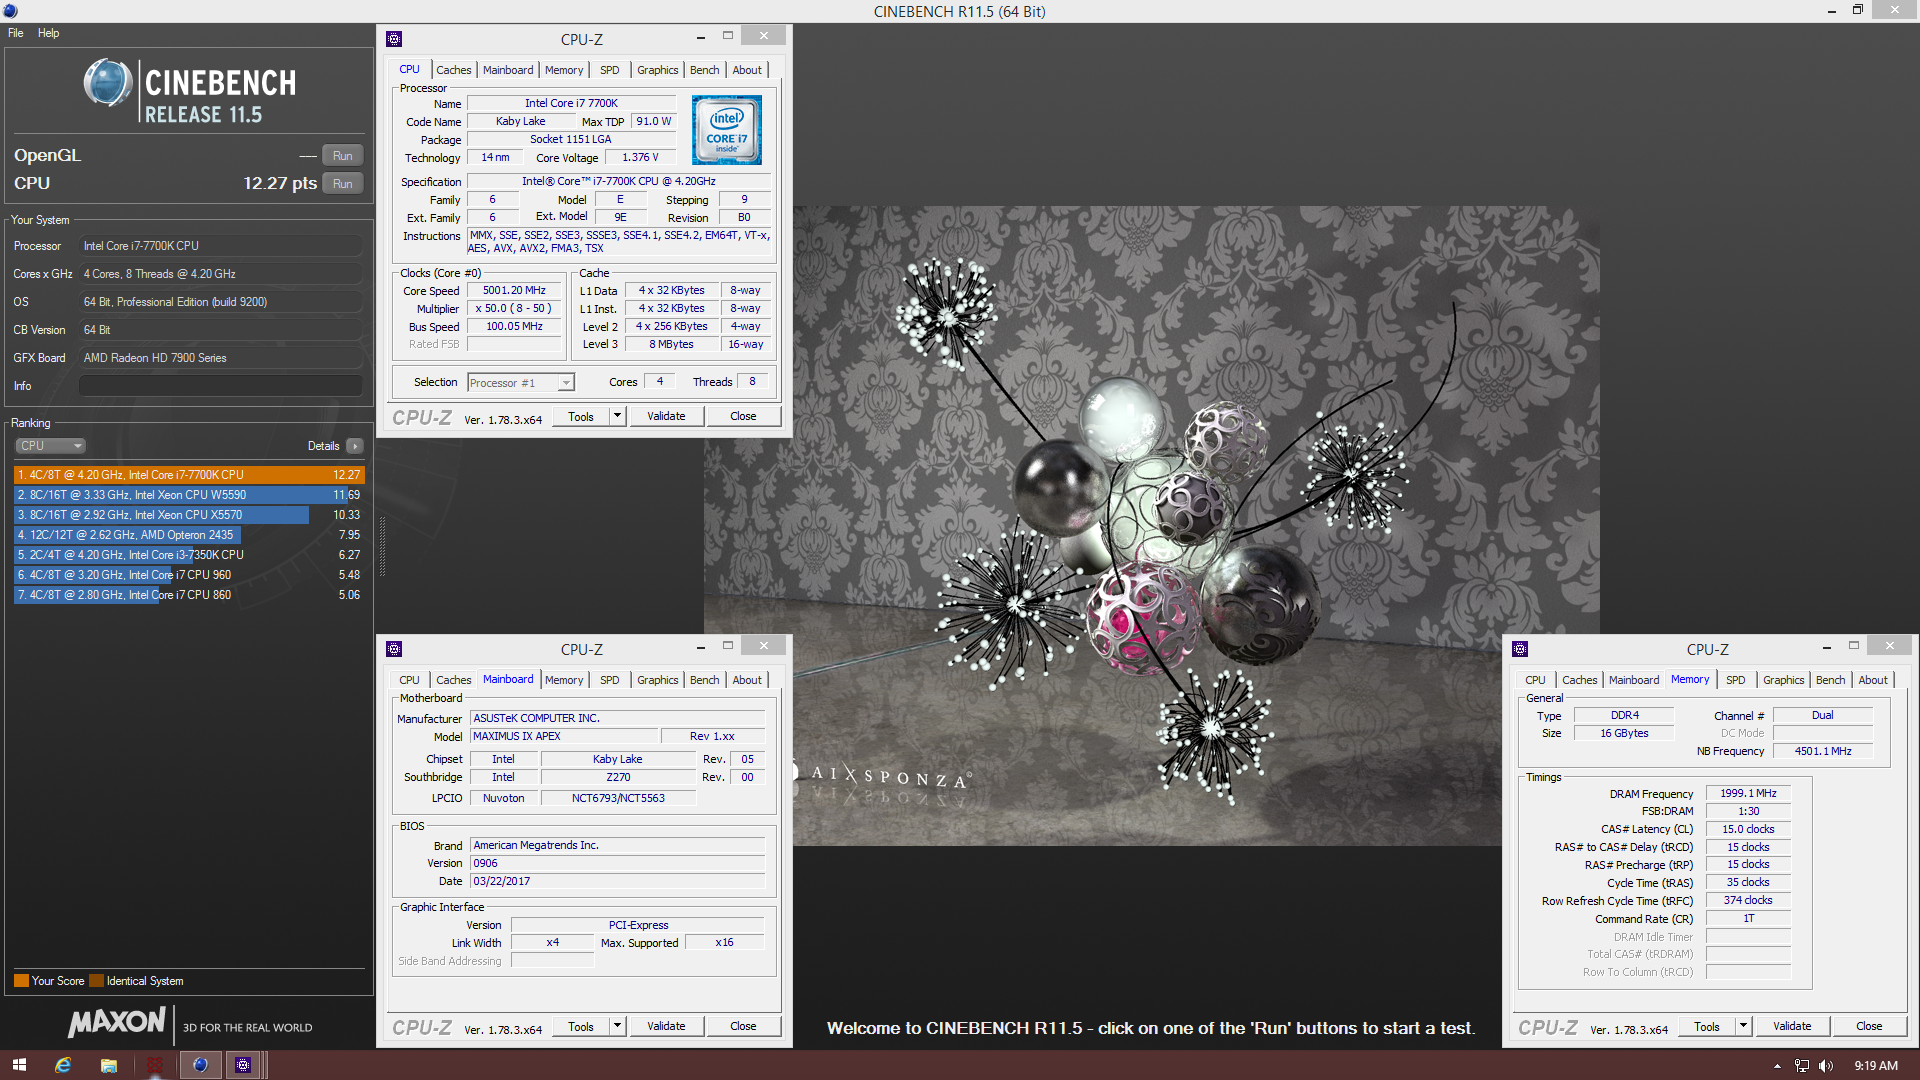Select ranking row Intel Xeon CPU X5570
Viewport: 1920px width, 1080px height.
click(x=189, y=515)
